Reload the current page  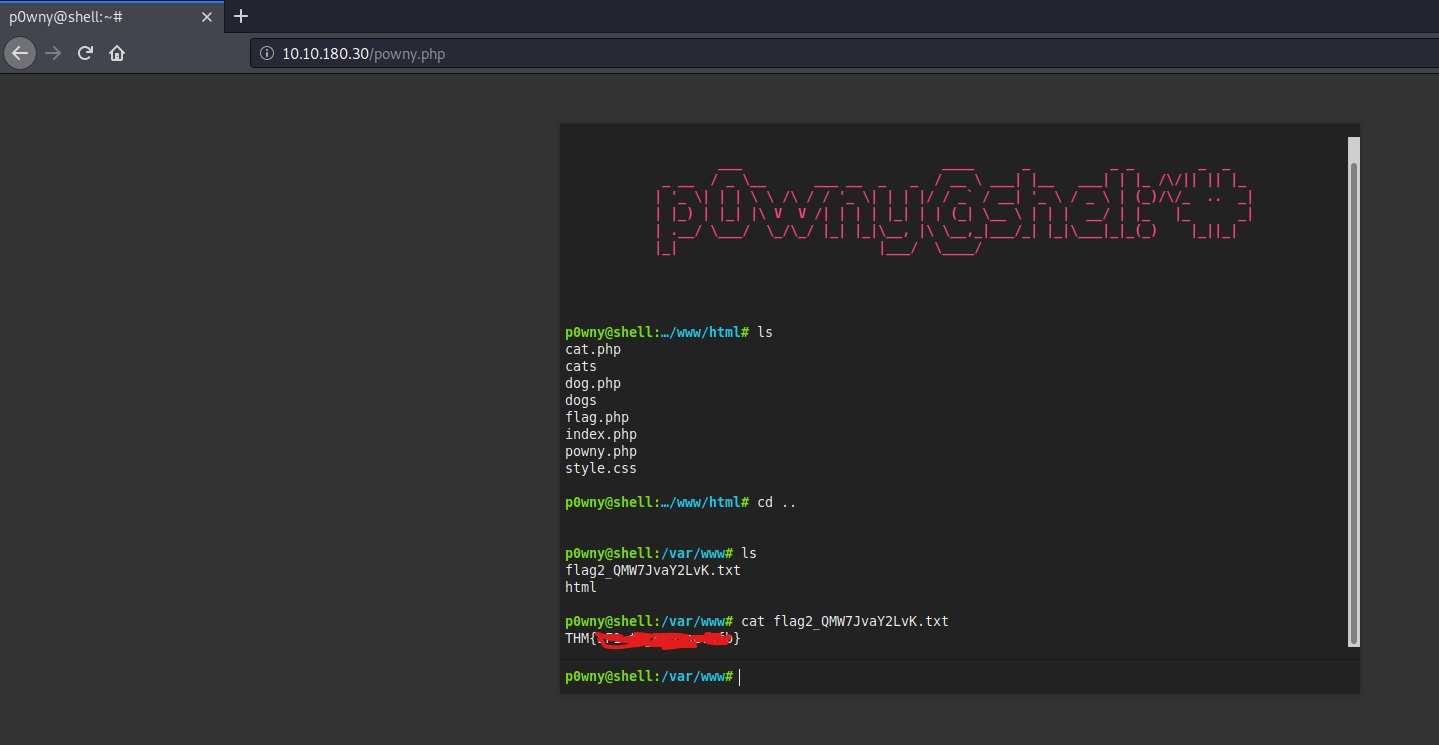coord(85,53)
